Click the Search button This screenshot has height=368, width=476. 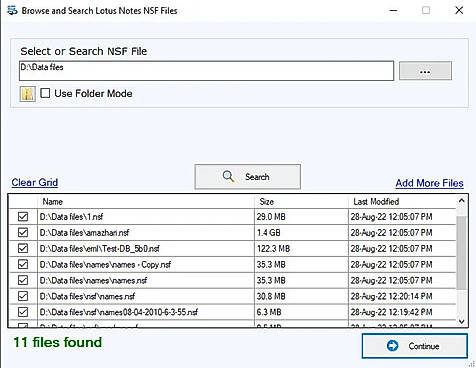tap(248, 177)
